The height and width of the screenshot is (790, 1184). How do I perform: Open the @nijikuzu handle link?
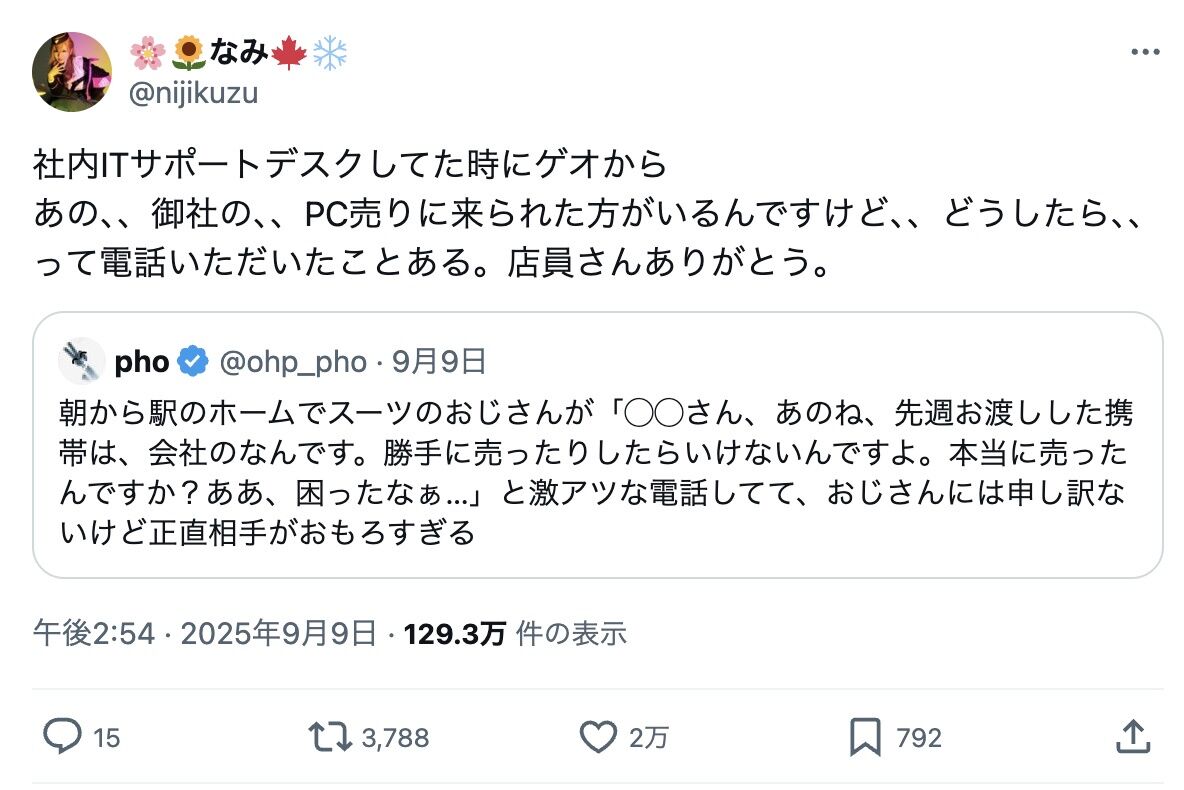click(193, 93)
